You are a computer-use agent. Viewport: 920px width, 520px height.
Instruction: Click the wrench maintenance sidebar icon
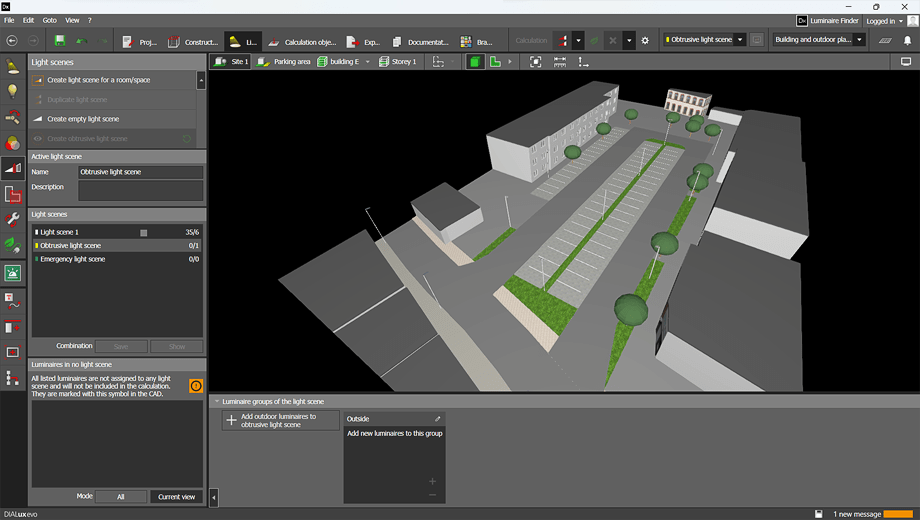click(x=13, y=219)
